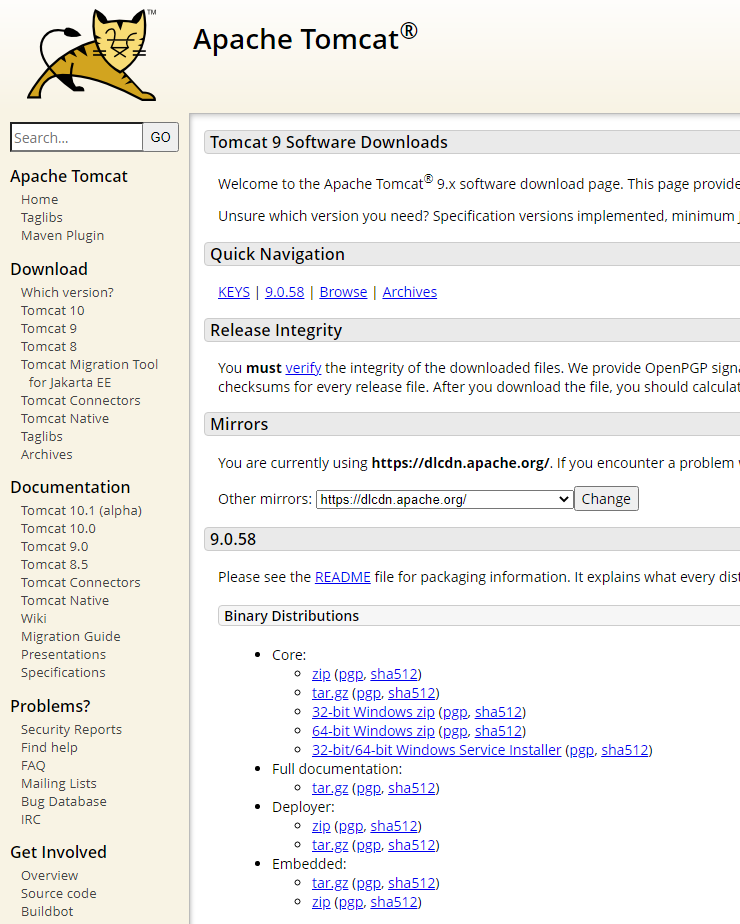This screenshot has height=924, width=740.
Task: Open the Specifications link
Action: 63,672
